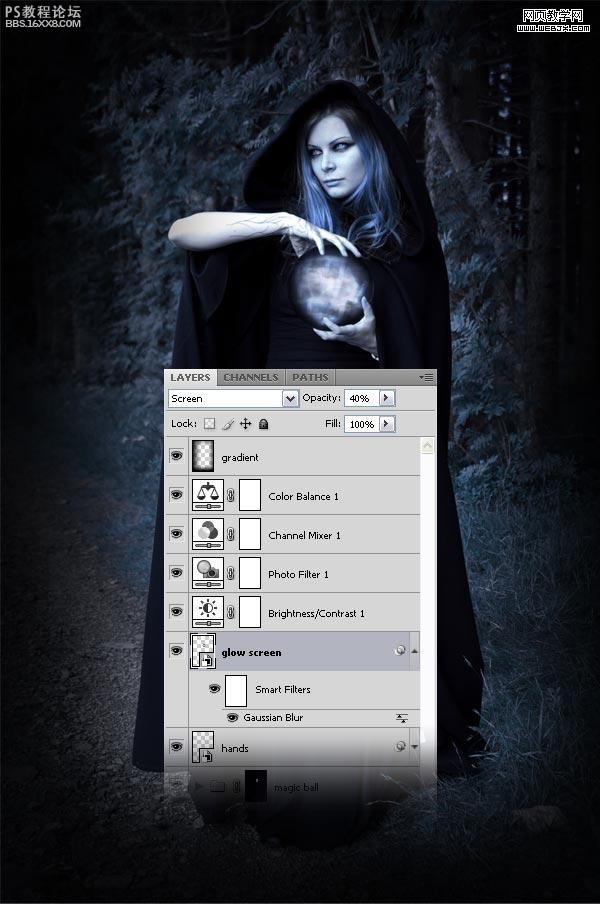This screenshot has height=904, width=600.
Task: Click the hands smart object thumbnail
Action: coord(203,747)
